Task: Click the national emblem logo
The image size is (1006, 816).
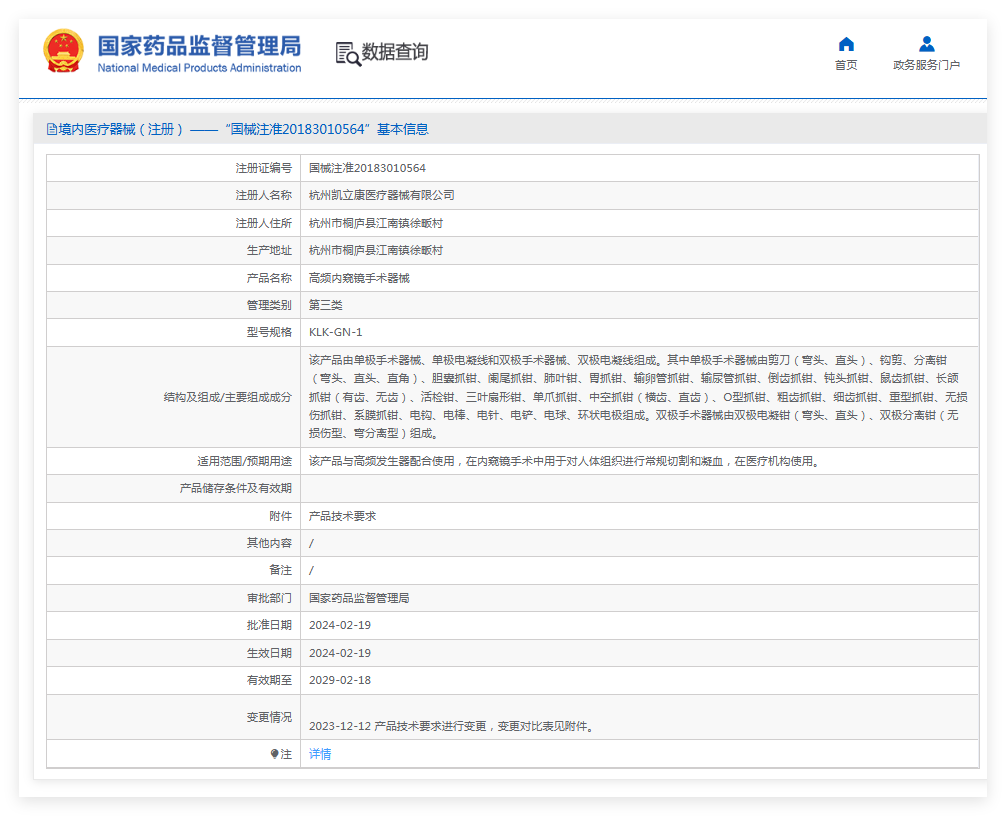Action: pos(63,51)
